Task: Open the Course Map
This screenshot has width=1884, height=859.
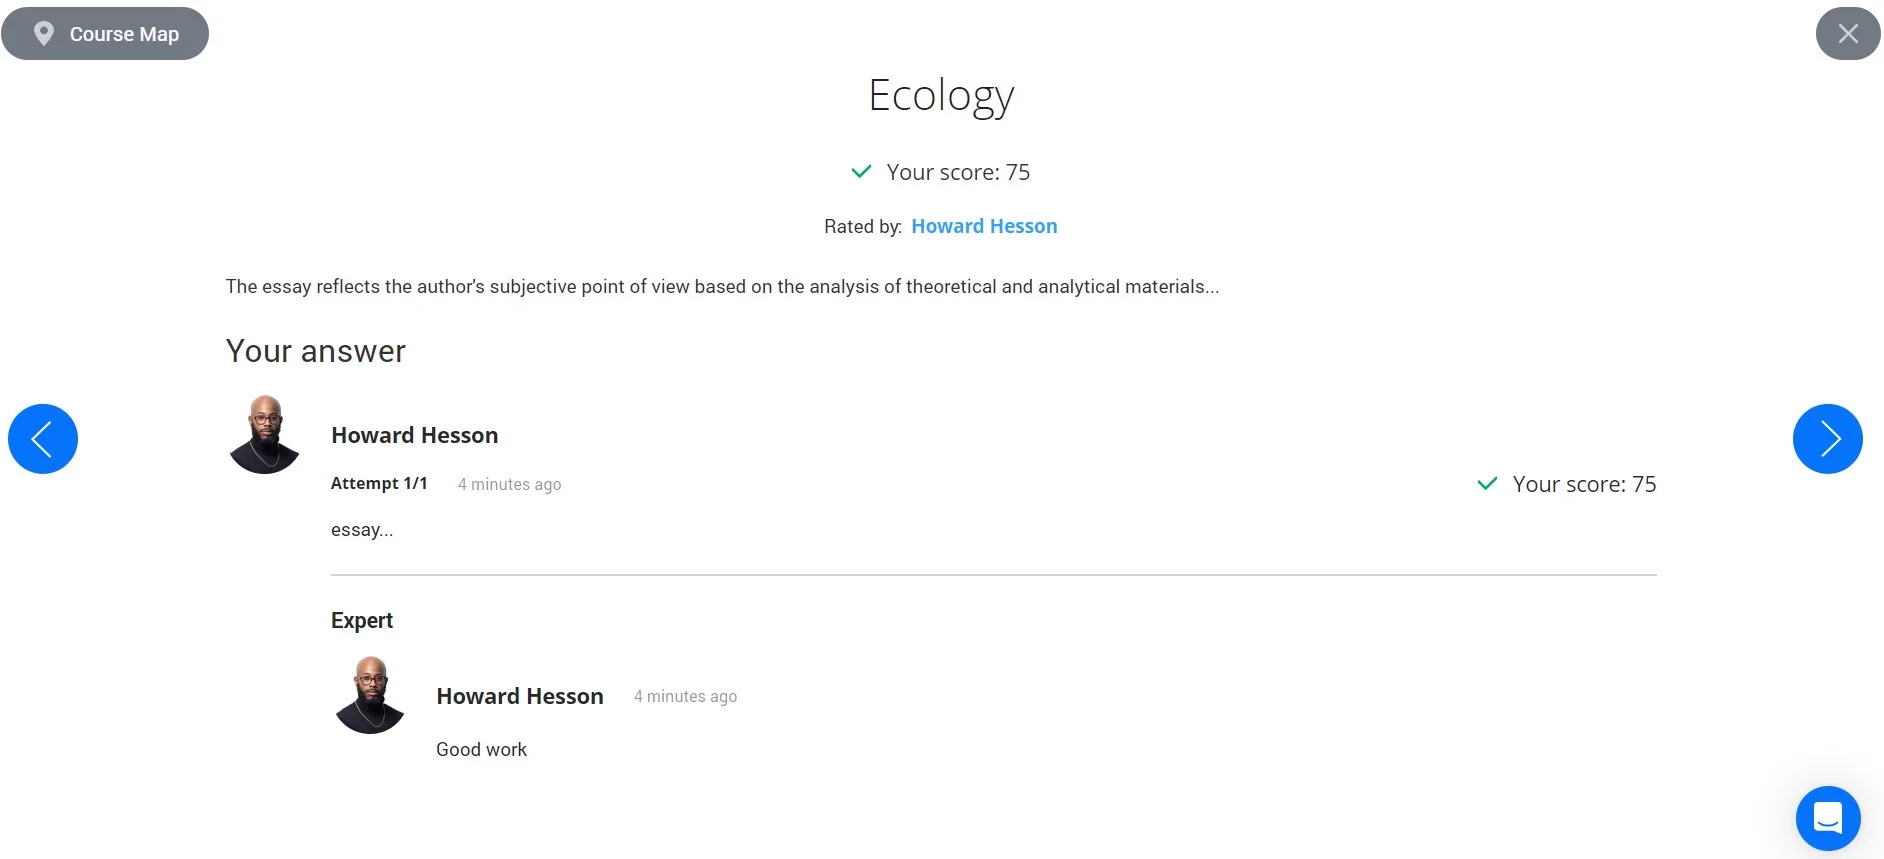Action: (122, 34)
